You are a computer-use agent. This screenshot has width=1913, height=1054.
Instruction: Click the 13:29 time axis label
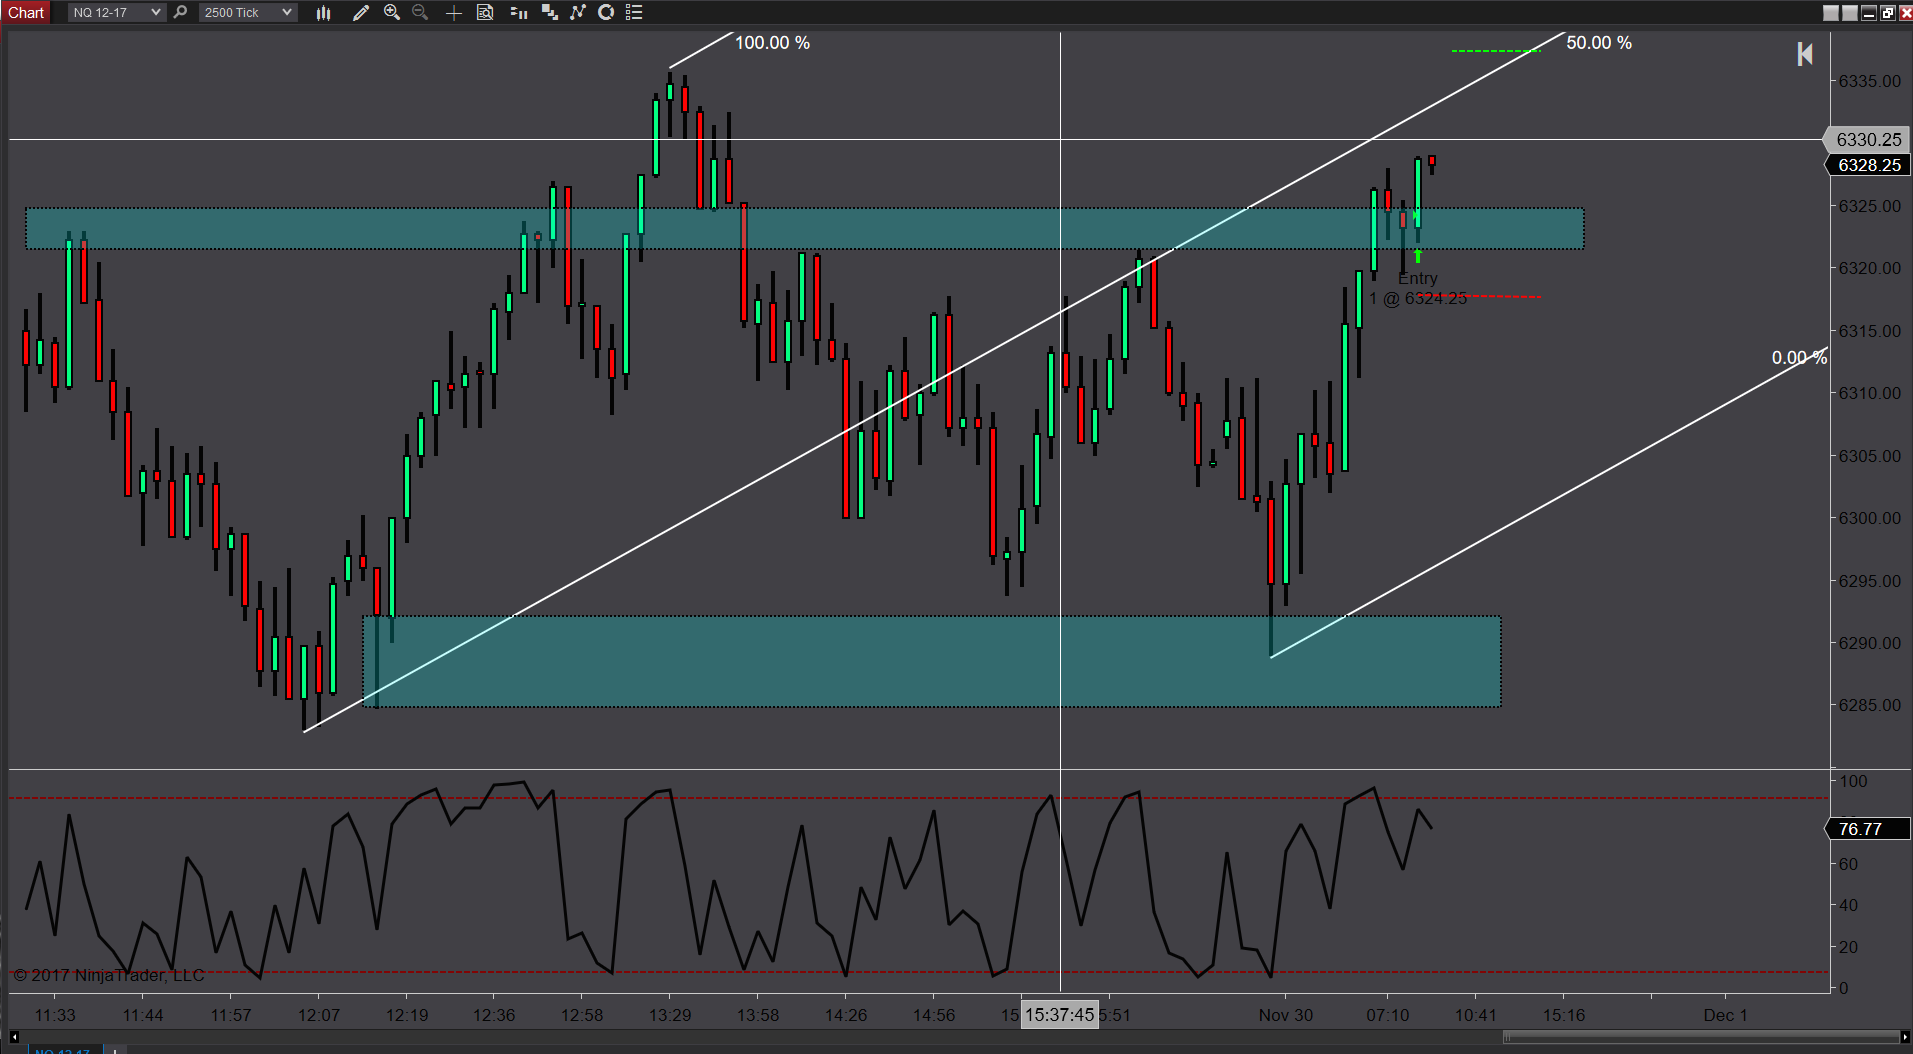(670, 1015)
